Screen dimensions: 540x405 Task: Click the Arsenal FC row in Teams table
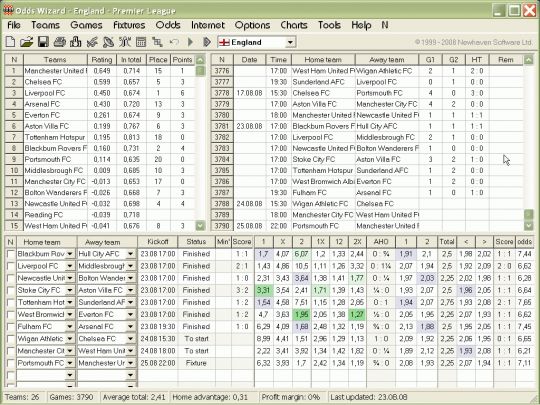[100, 104]
